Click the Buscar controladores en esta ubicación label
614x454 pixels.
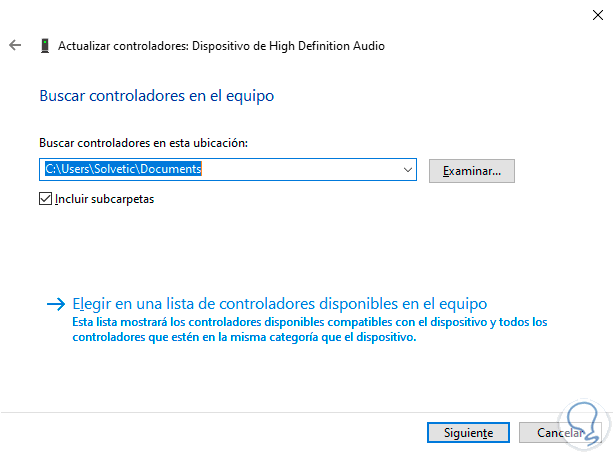pos(143,143)
